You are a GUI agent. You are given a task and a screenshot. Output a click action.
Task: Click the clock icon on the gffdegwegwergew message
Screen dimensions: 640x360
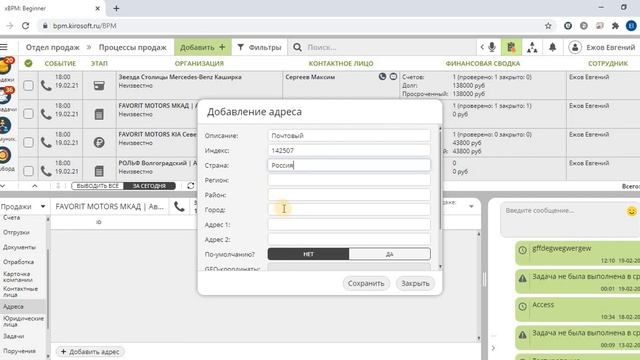[522, 250]
